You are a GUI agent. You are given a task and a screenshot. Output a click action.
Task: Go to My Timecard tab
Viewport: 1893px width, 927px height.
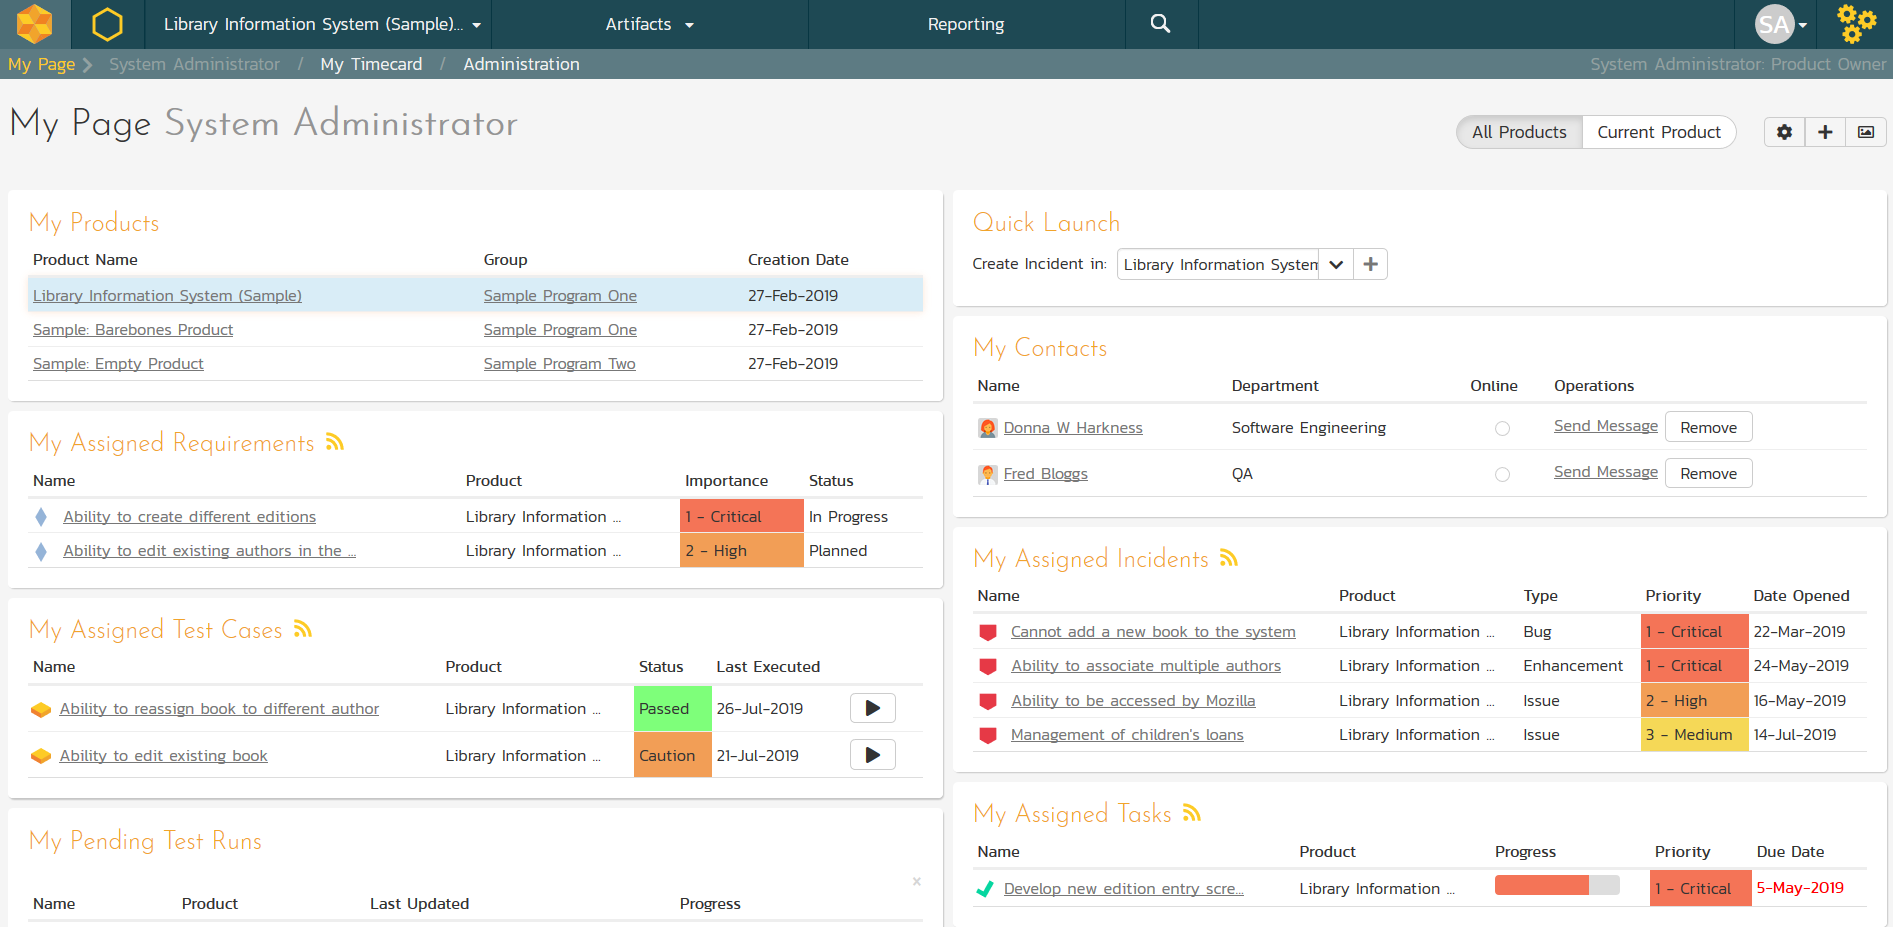(x=371, y=64)
